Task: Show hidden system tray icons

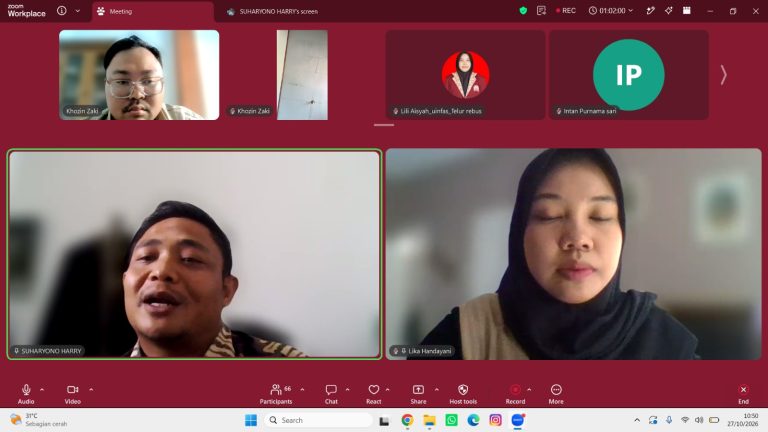Action: point(637,420)
